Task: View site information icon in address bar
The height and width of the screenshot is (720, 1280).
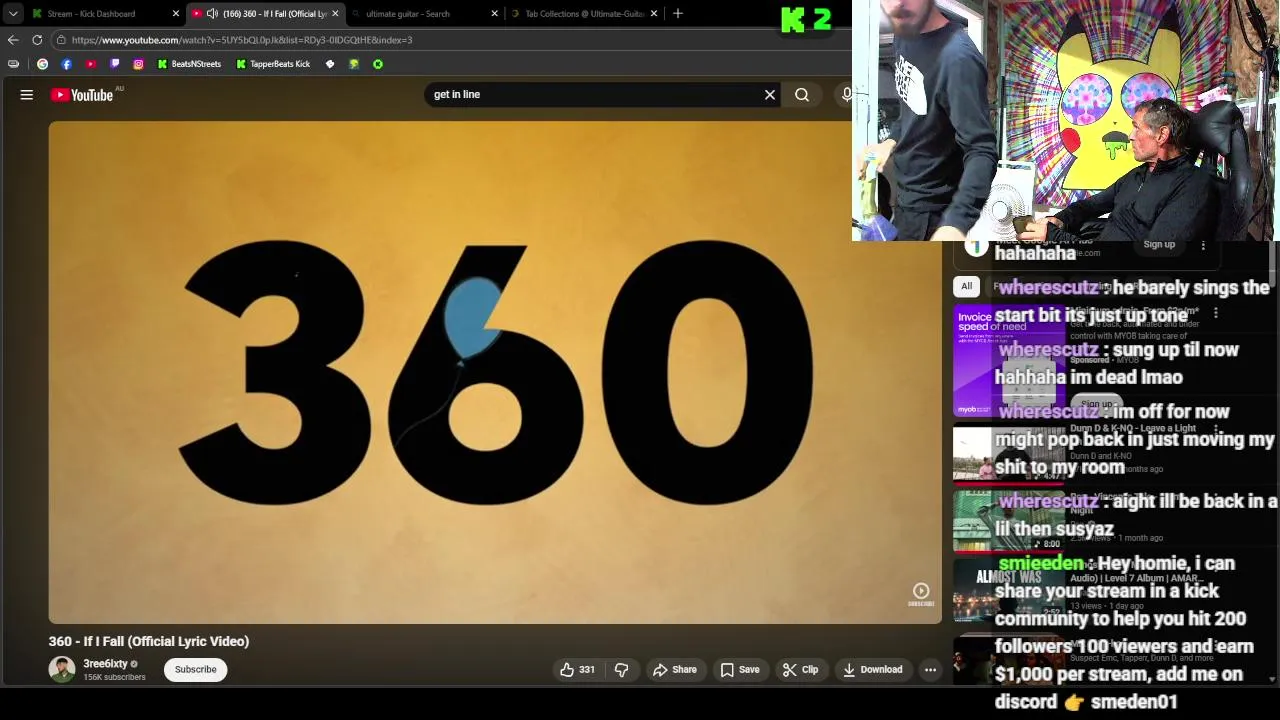Action: pyautogui.click(x=61, y=40)
